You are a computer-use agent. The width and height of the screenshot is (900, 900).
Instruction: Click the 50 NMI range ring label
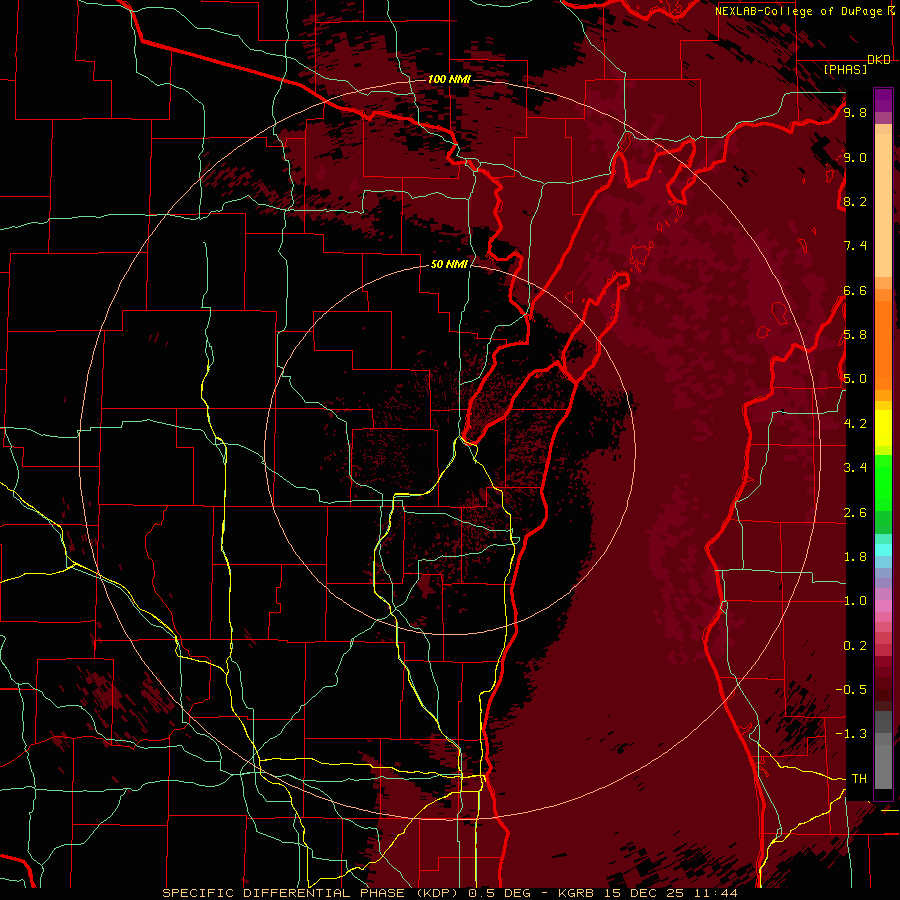tap(449, 265)
